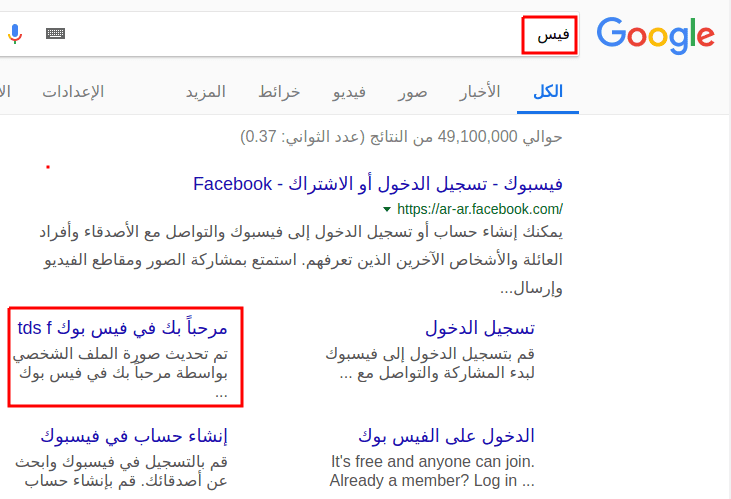The width and height of the screenshot is (731, 499).
Task: Switch to the فيديو tab
Action: [349, 92]
